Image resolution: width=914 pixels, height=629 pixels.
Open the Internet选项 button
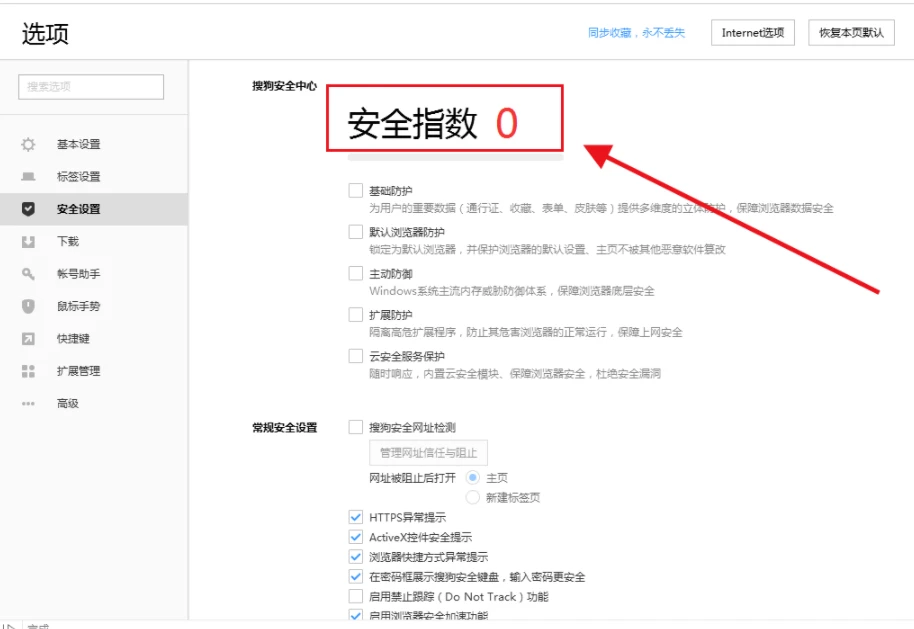[x=752, y=33]
